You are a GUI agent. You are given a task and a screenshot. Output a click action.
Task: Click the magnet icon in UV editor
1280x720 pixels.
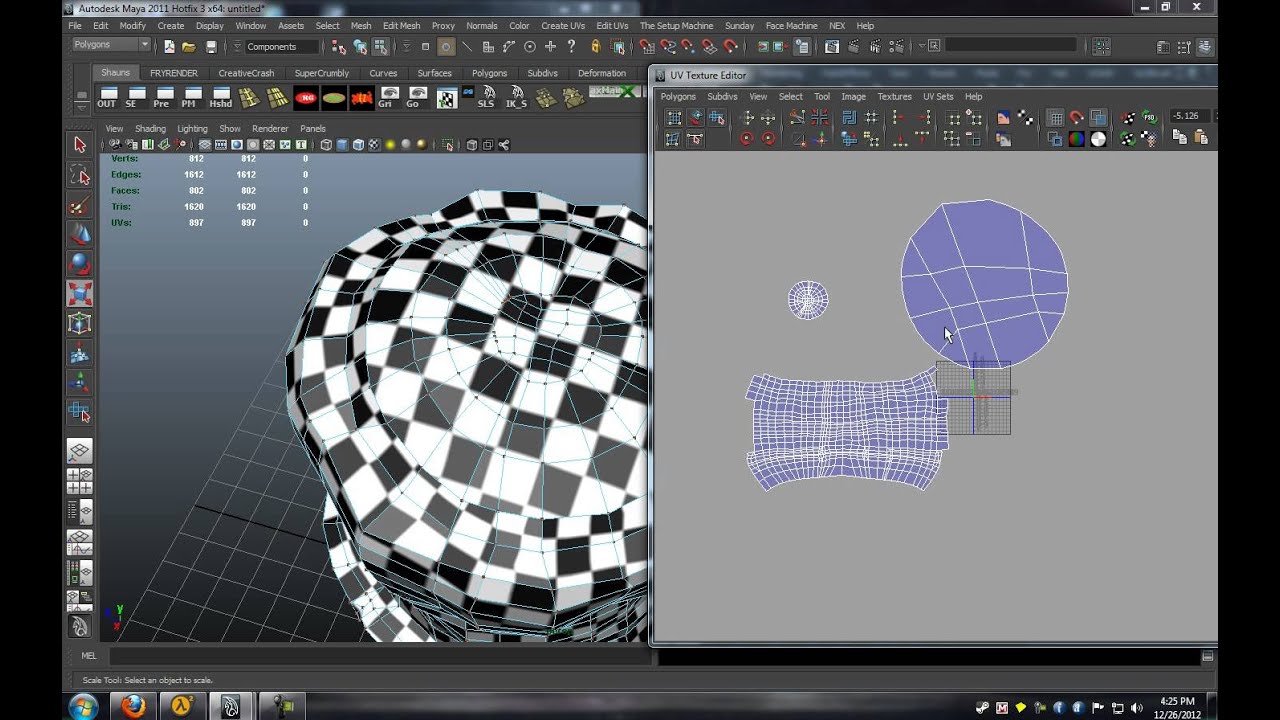(x=1076, y=118)
